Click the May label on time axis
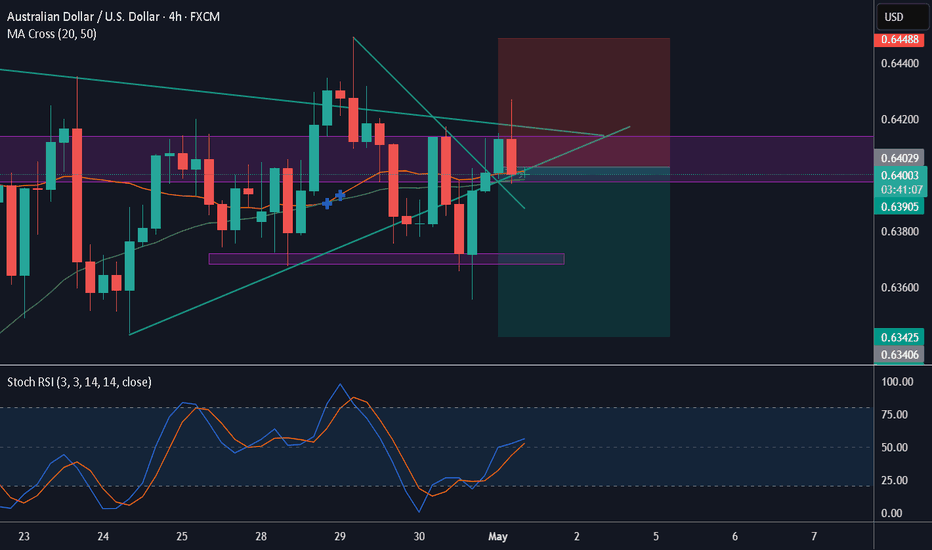Viewport: 932px width, 550px height. (x=498, y=536)
